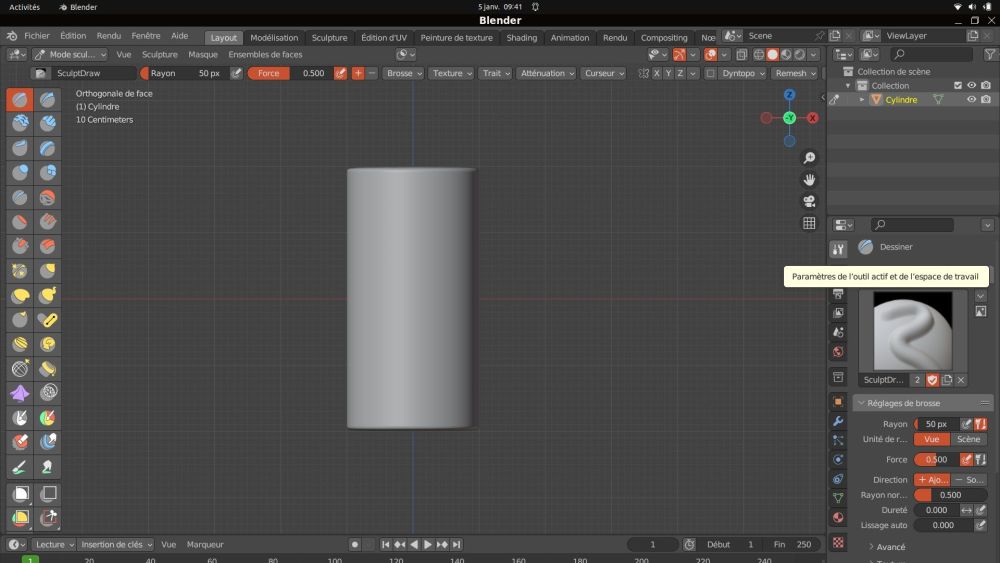Open the Remesh dropdown
The image size is (1000, 563).
tap(795, 73)
